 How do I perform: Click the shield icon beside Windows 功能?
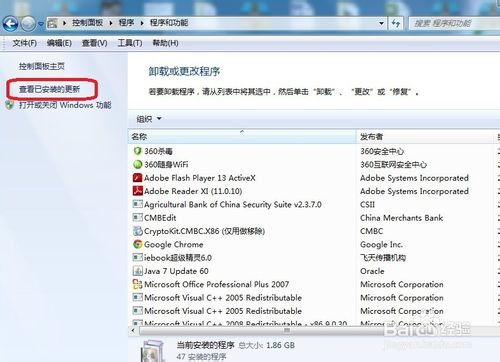(10, 105)
